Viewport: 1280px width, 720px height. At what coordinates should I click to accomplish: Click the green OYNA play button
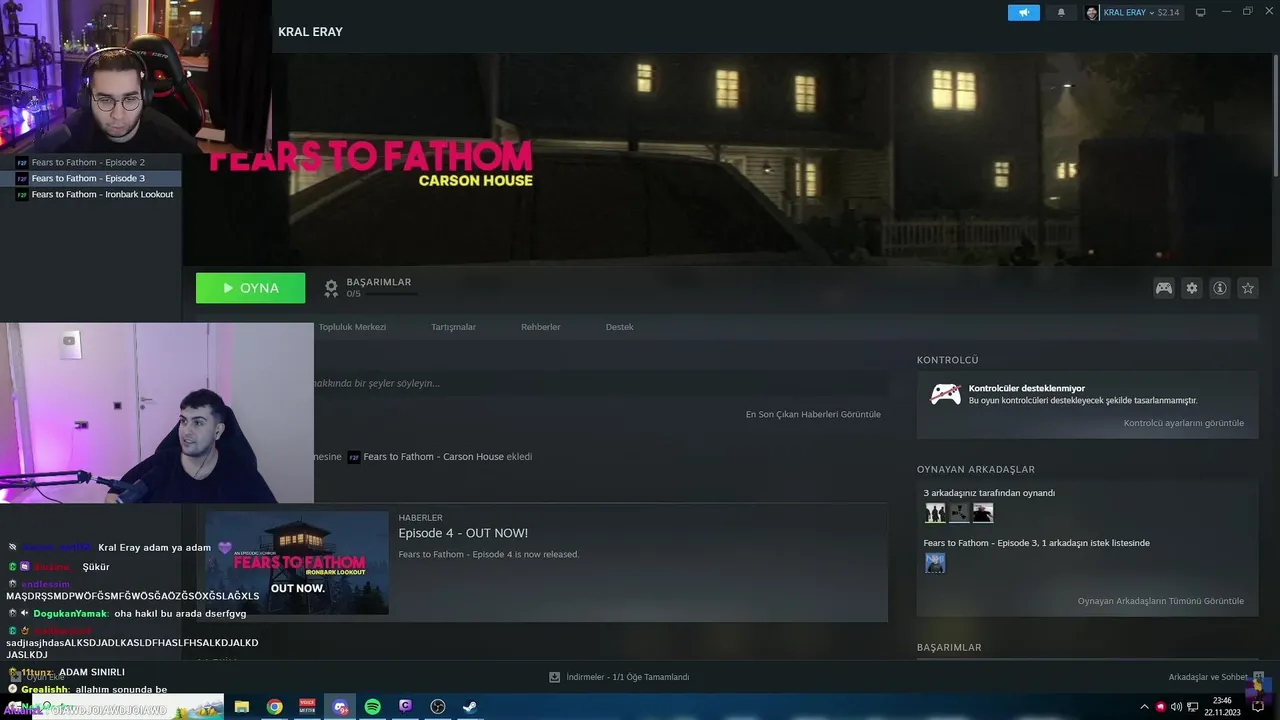[250, 288]
